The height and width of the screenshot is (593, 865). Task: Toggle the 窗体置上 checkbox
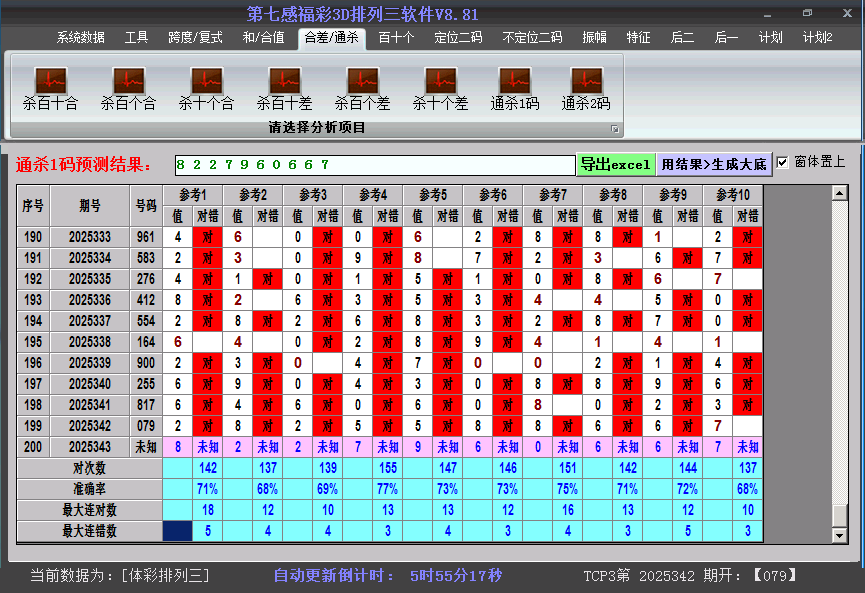tap(783, 162)
